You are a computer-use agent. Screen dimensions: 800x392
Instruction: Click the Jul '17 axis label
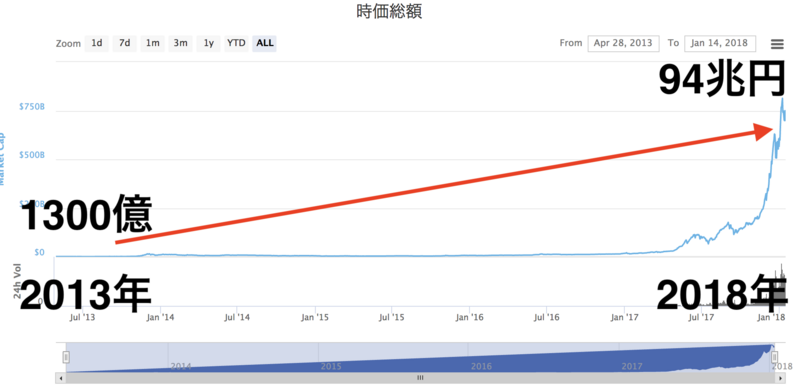[x=701, y=317]
